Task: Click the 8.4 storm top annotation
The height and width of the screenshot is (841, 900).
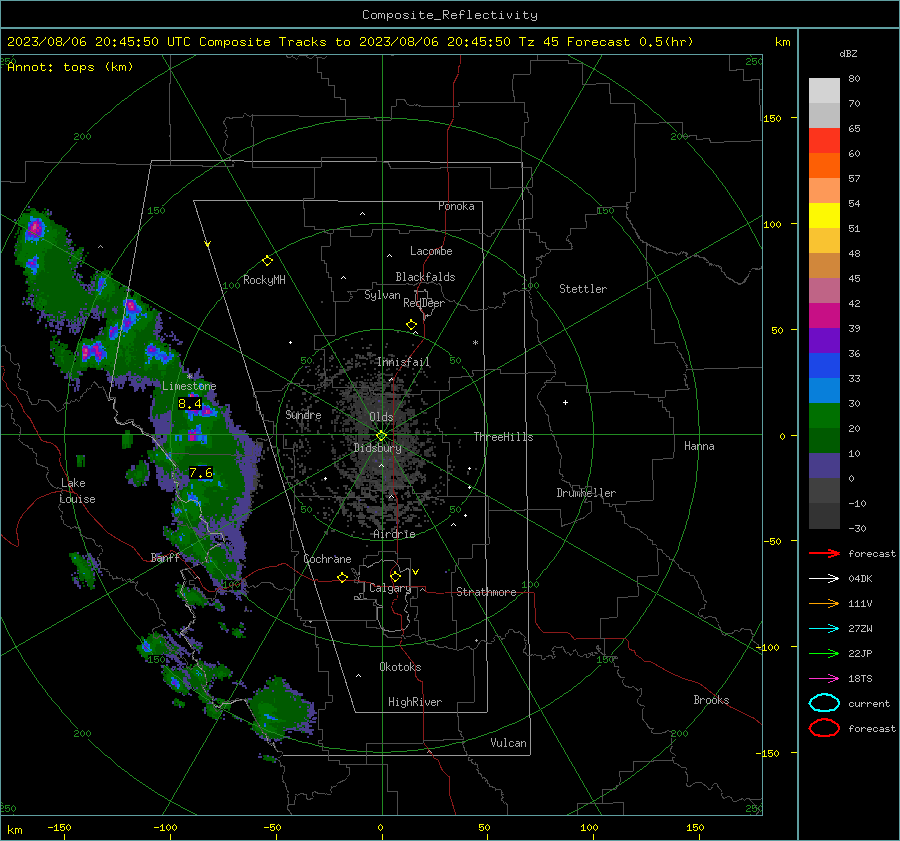Action: click(190, 404)
